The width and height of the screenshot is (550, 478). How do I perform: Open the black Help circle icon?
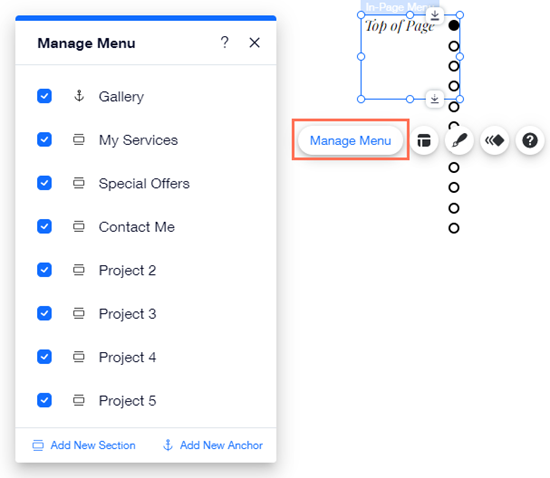(x=530, y=141)
